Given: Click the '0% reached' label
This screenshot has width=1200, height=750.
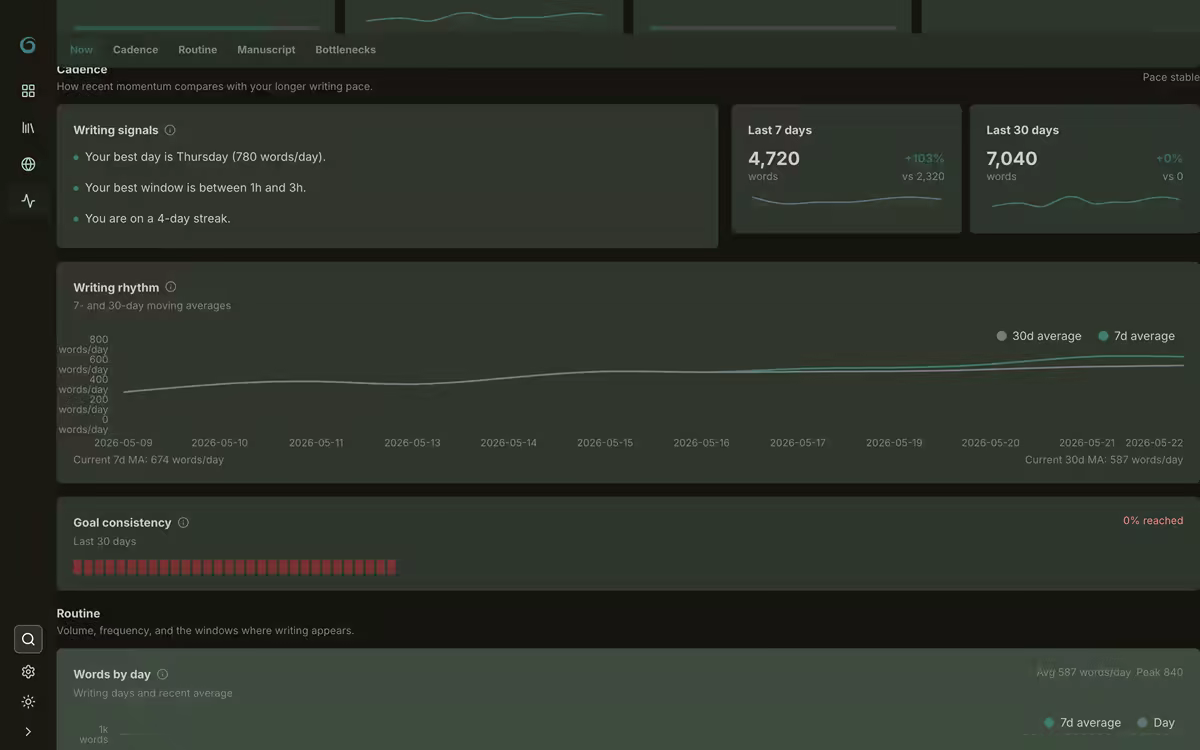Looking at the screenshot, I should pos(1153,521).
